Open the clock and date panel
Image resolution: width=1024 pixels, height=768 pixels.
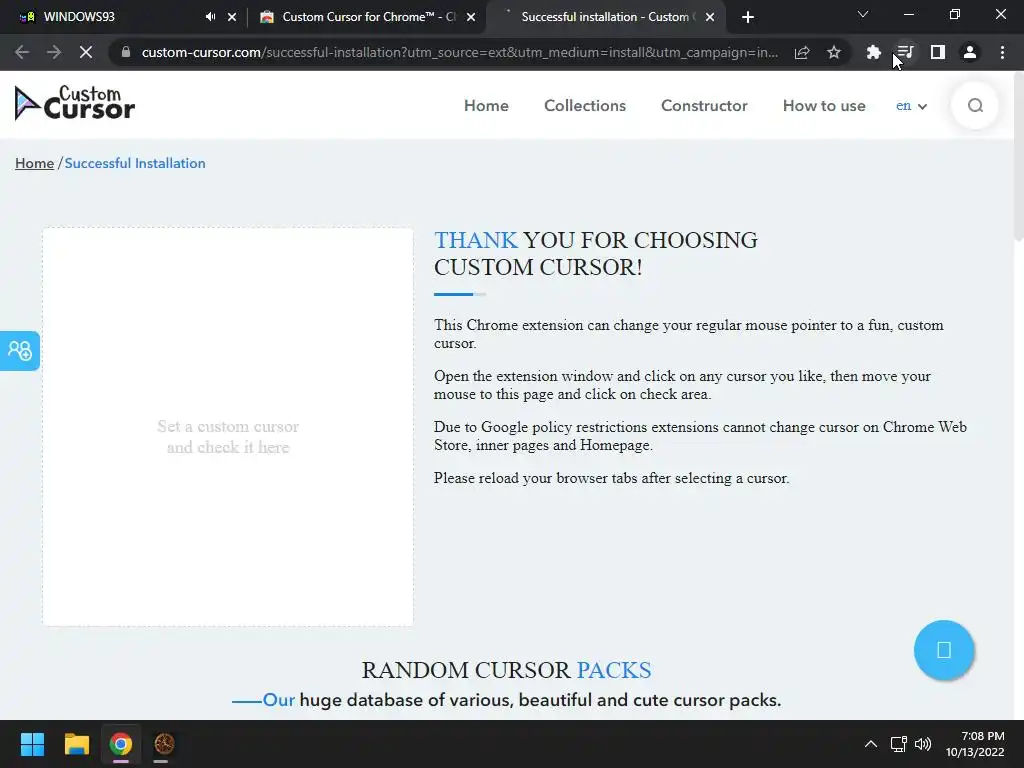pyautogui.click(x=975, y=744)
